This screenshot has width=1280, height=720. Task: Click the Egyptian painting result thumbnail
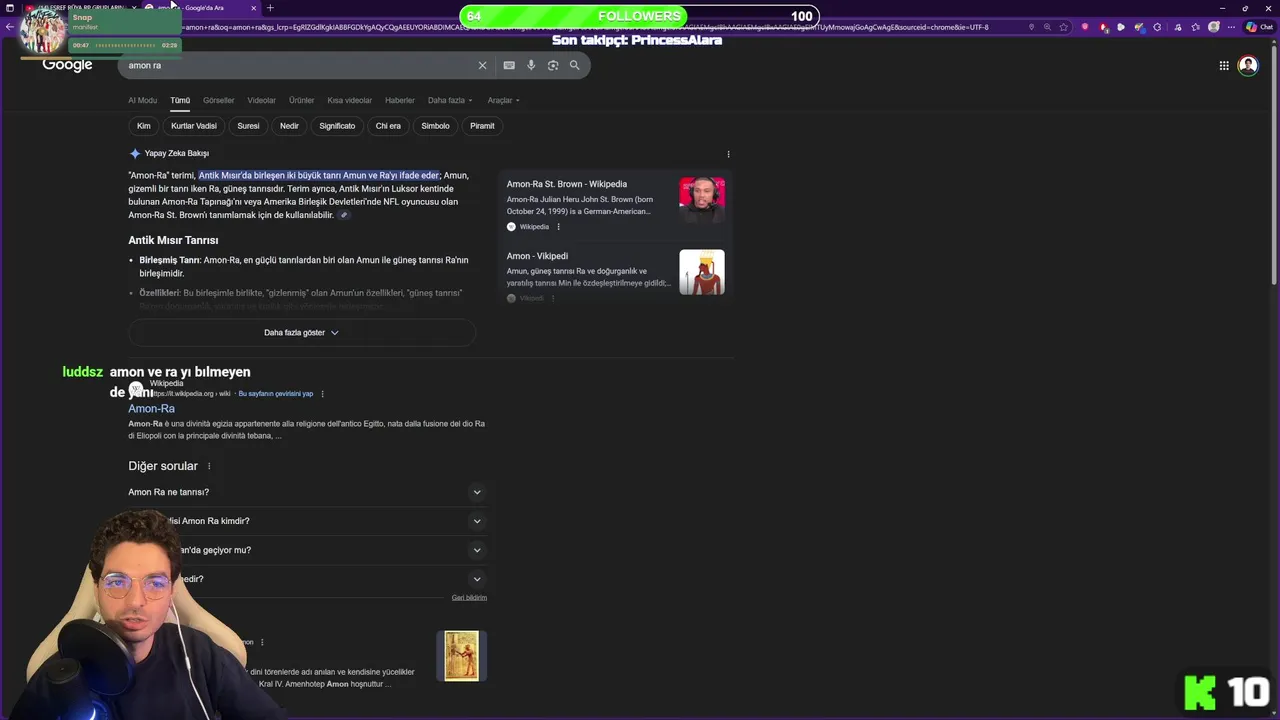tap(462, 656)
